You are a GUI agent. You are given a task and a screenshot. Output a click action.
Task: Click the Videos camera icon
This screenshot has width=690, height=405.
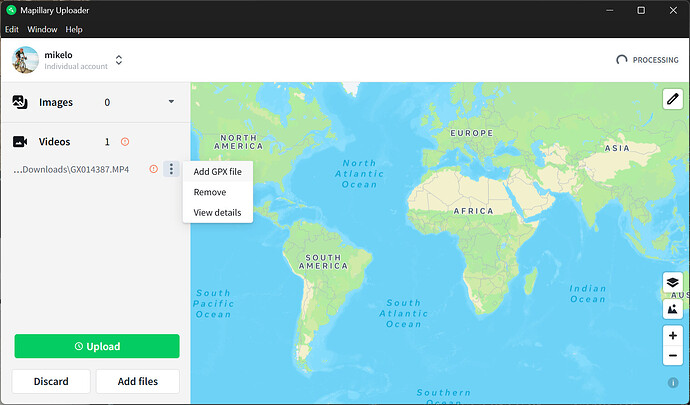(20, 142)
